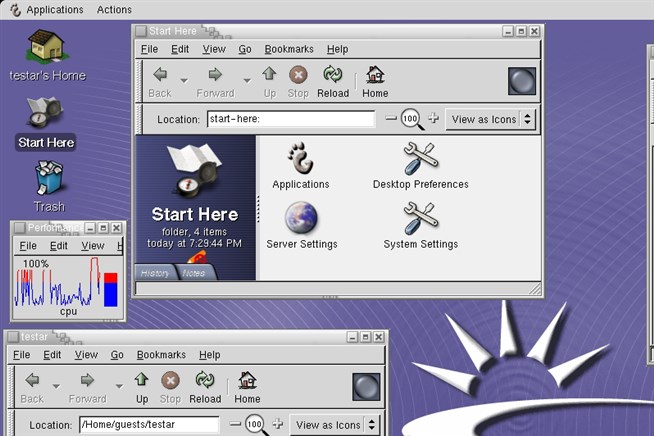Screen dimensions: 654x436
Task: Zoom out with minus icon in Start Here
Action: coord(390,119)
